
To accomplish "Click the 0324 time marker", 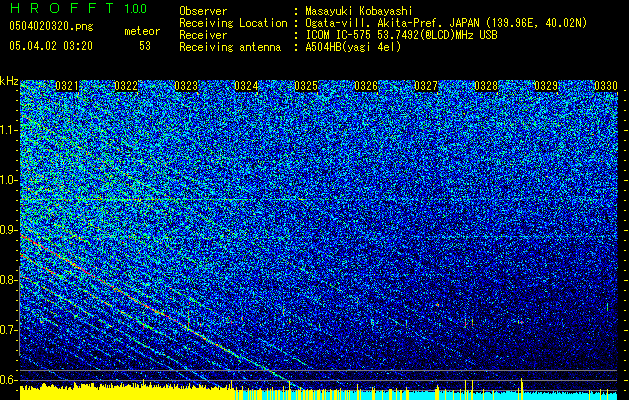I will [246, 86].
